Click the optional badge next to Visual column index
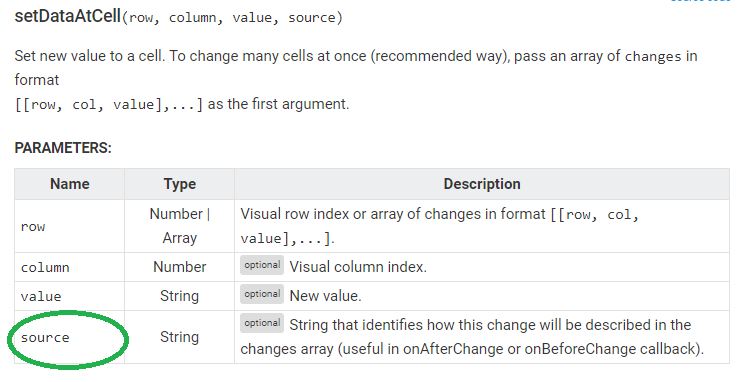Viewport: 748px width, 382px height. point(262,265)
